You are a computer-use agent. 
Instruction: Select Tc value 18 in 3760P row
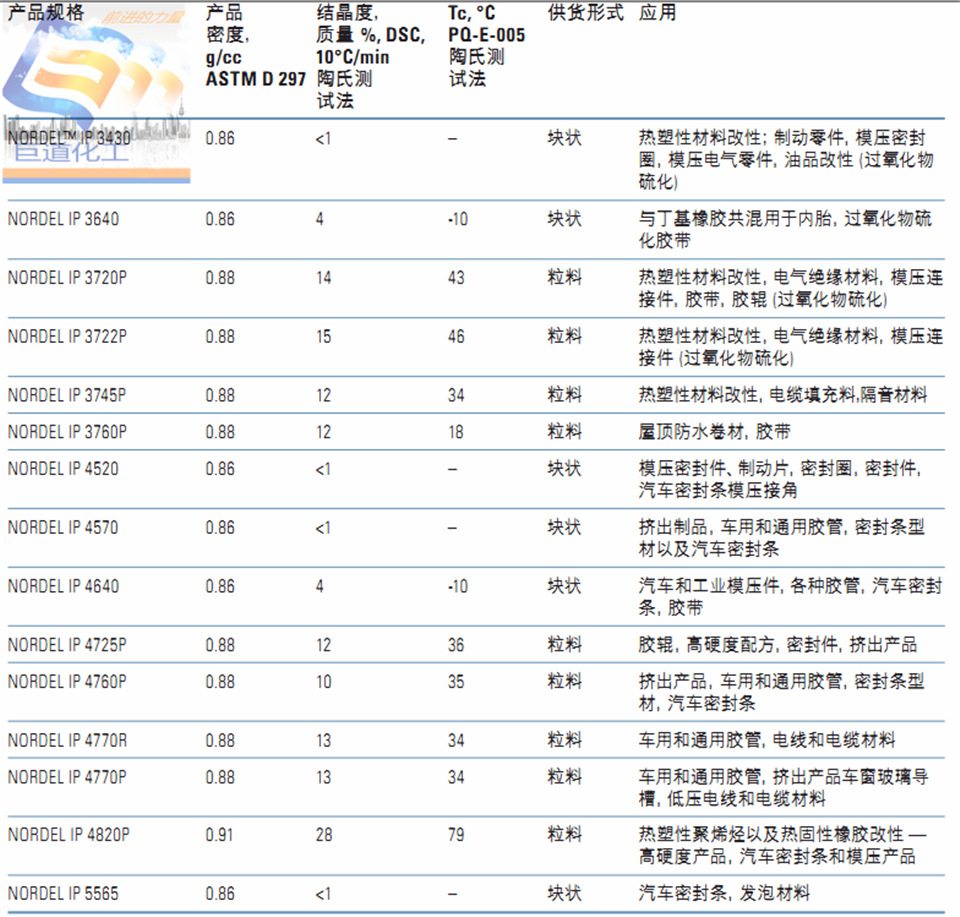pos(456,432)
